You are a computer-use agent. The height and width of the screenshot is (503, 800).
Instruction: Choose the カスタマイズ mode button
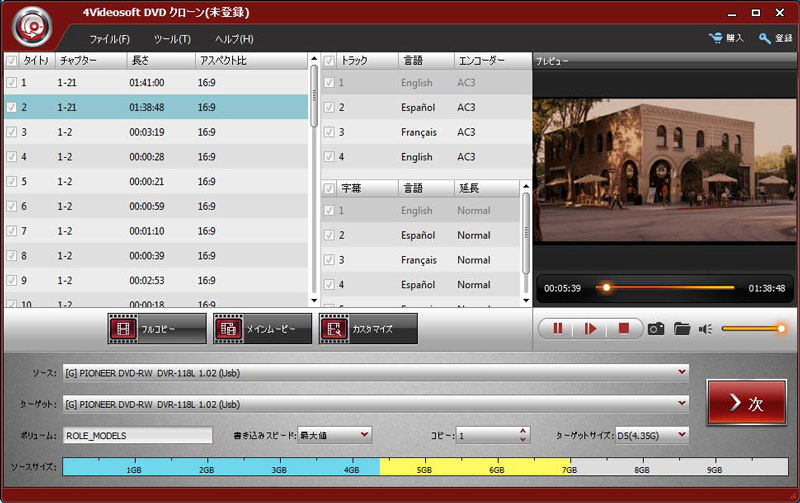pyautogui.click(x=367, y=328)
